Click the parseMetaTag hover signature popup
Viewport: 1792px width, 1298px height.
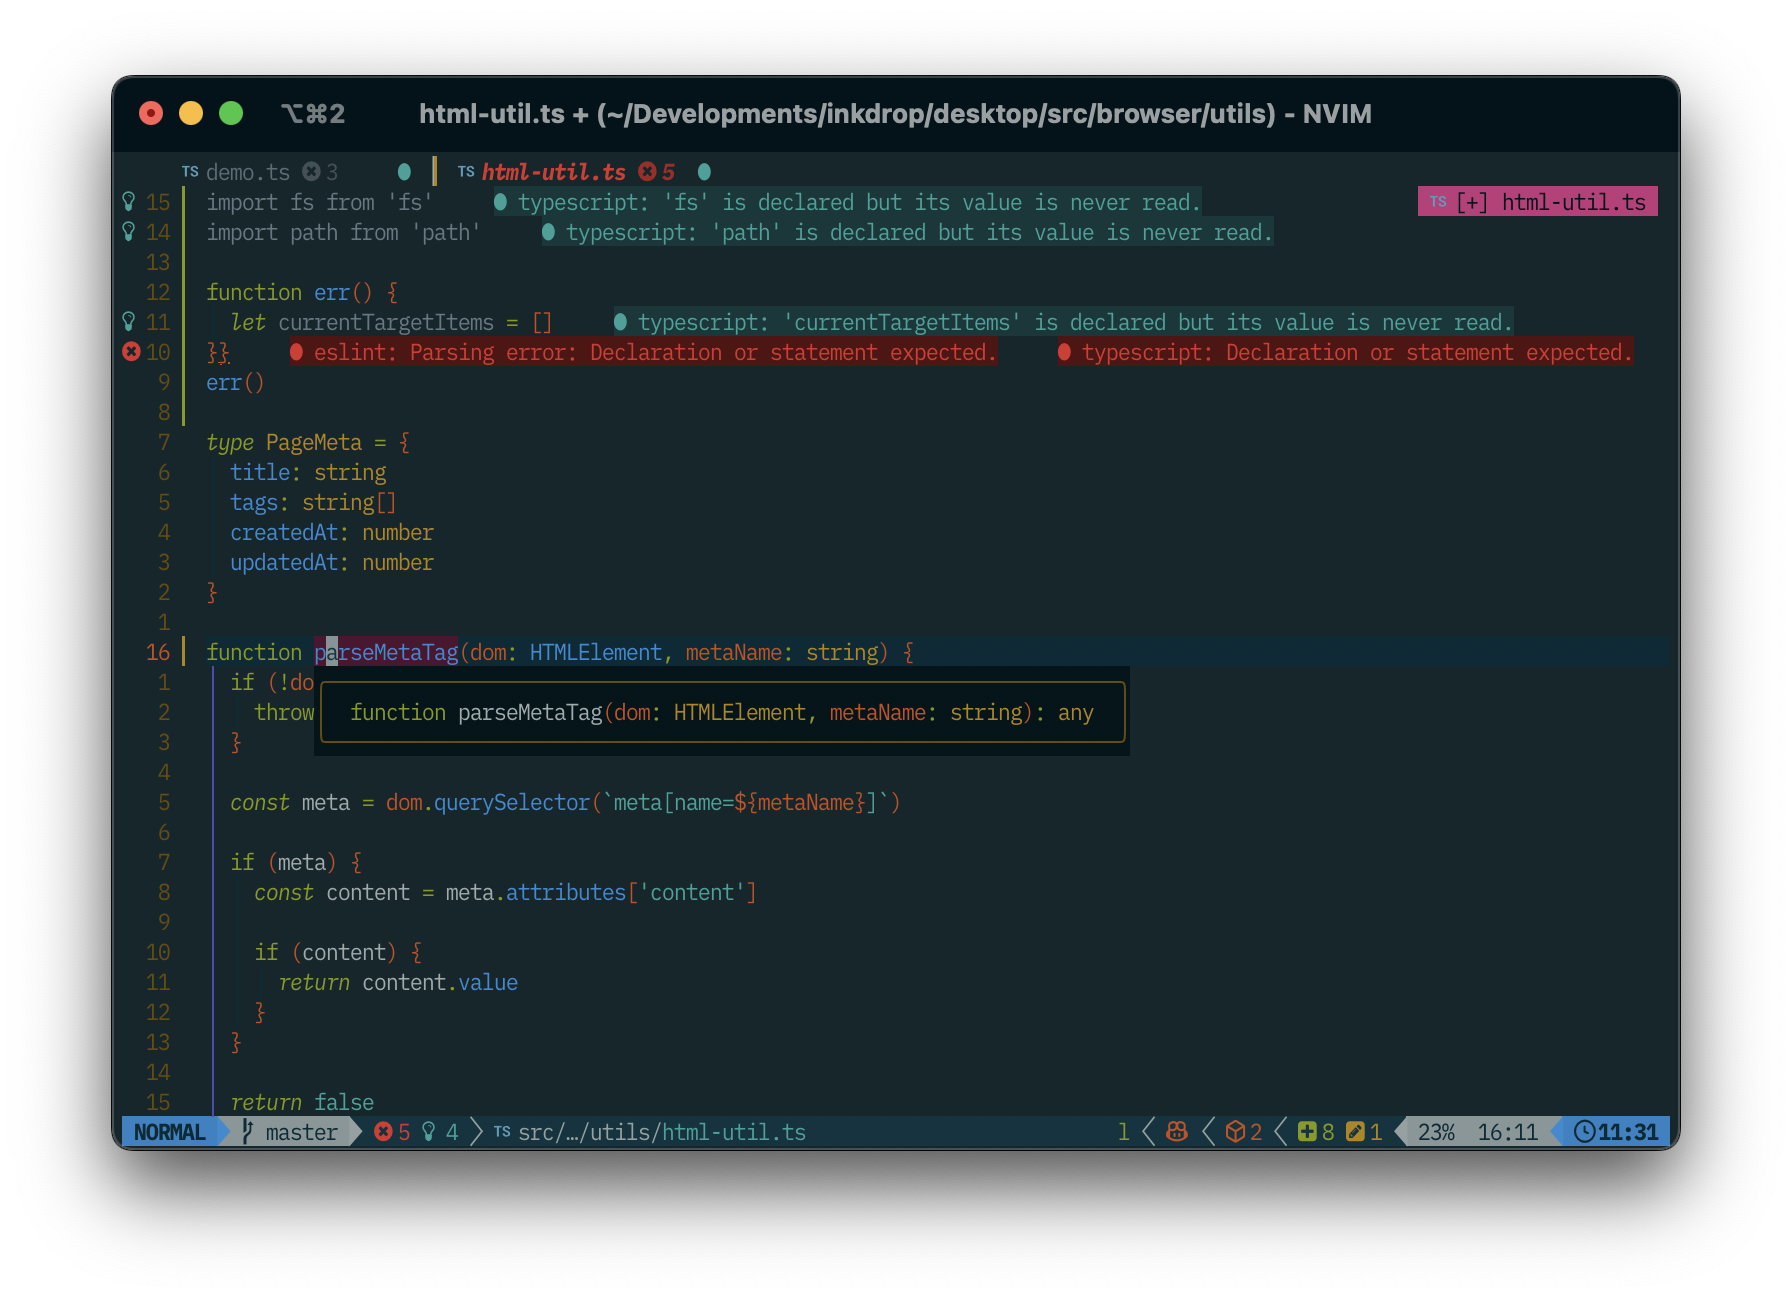[x=723, y=712]
